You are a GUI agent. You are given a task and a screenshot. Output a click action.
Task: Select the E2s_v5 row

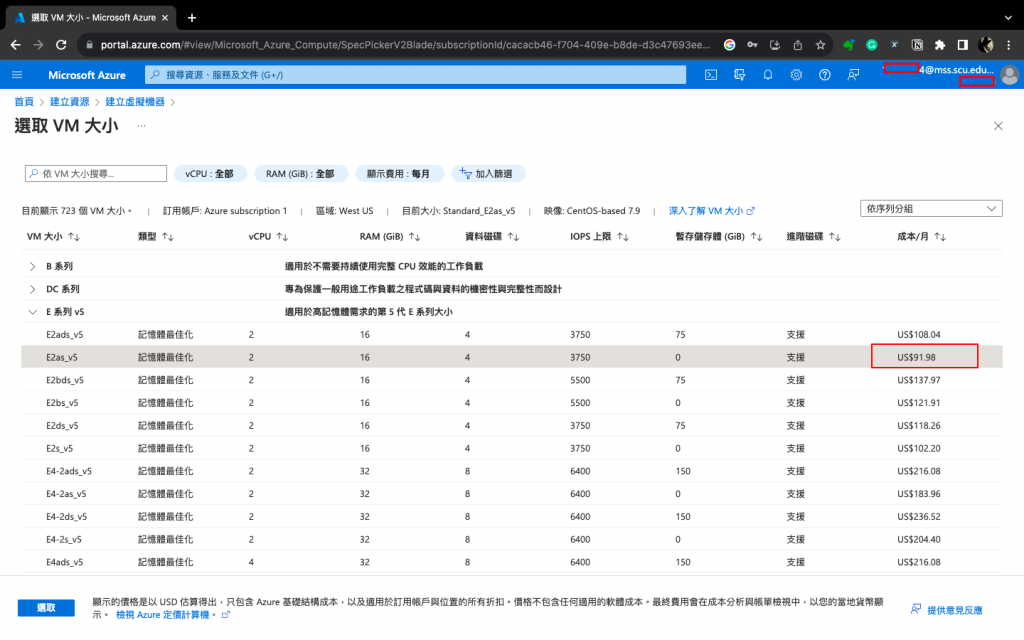511,449
